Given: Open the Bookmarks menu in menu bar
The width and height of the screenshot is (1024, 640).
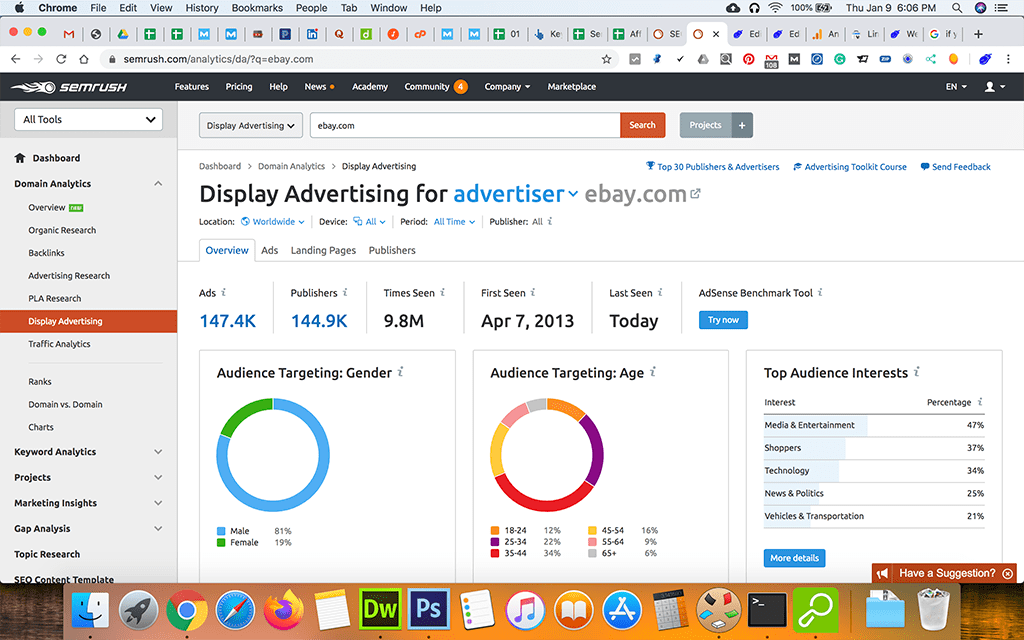Looking at the screenshot, I should (x=257, y=8).
